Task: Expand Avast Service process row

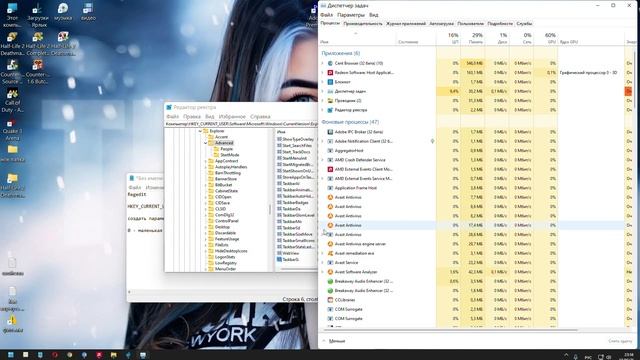Action: point(322,262)
